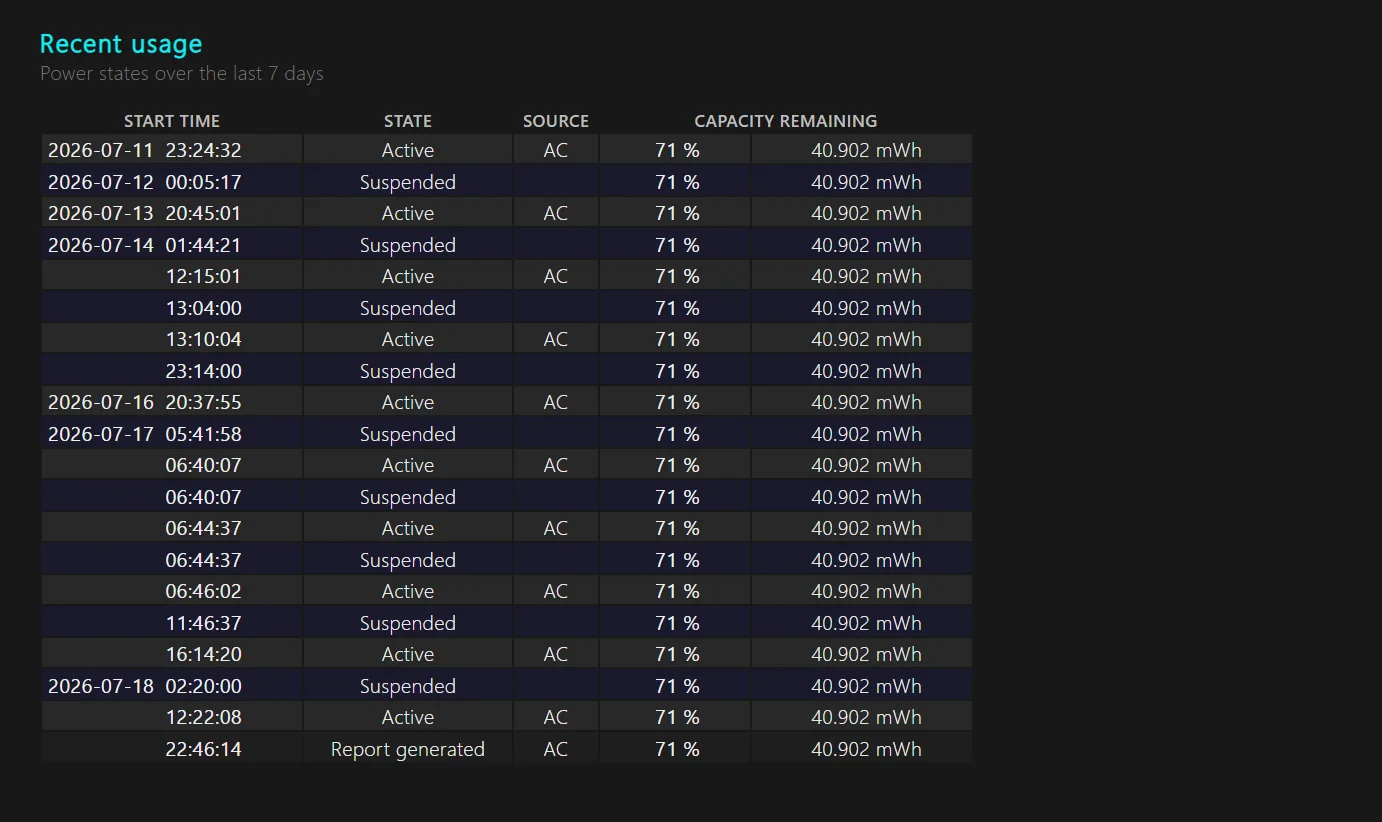Select the START TIME column header
This screenshot has height=822, width=1382.
(172, 121)
